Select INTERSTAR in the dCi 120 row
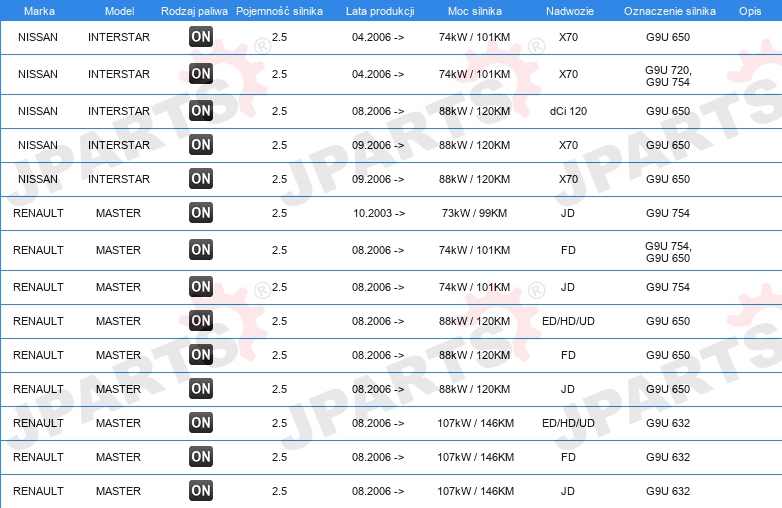Viewport: 782px width, 508px height. [119, 111]
